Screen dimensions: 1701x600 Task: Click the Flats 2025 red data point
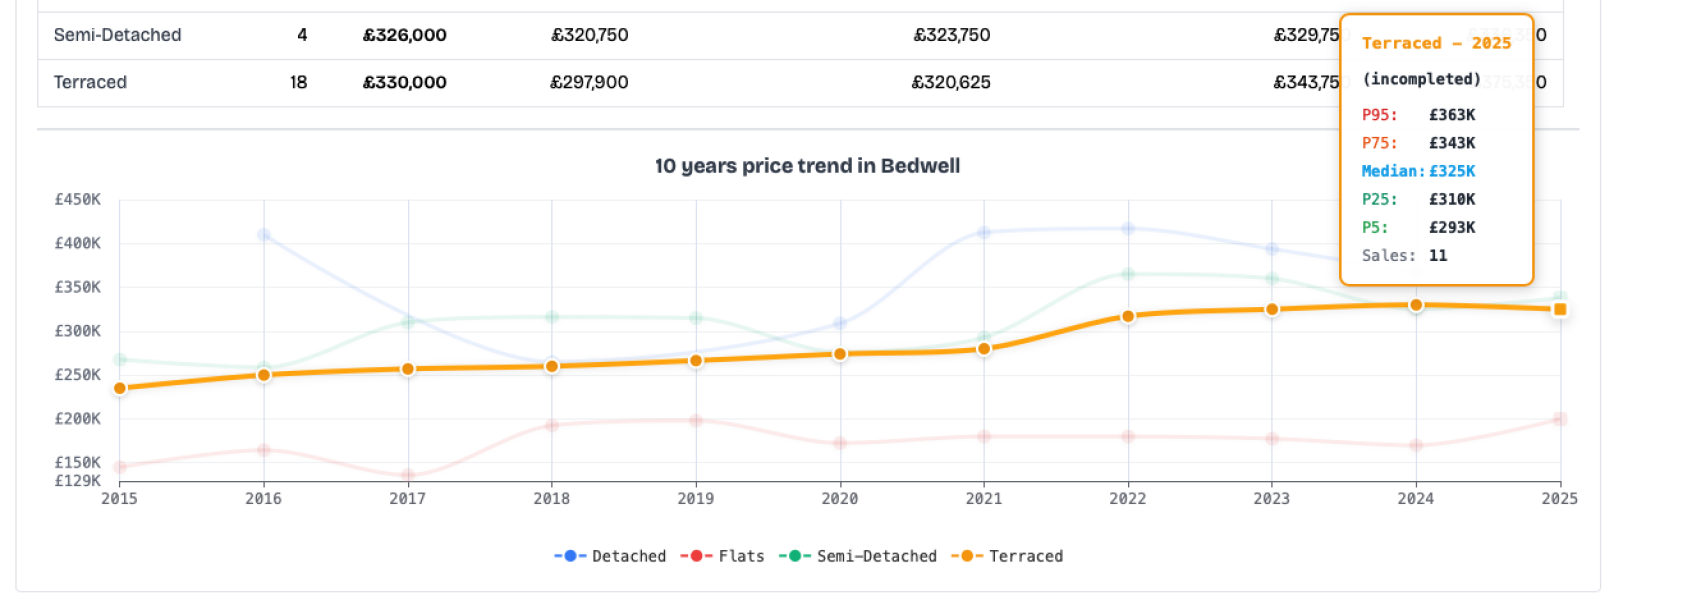(x=1559, y=419)
